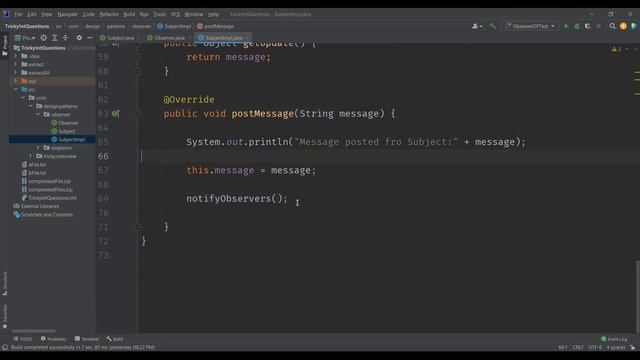Click the override gutter icon at line 63
The image size is (640, 360).
point(116,113)
